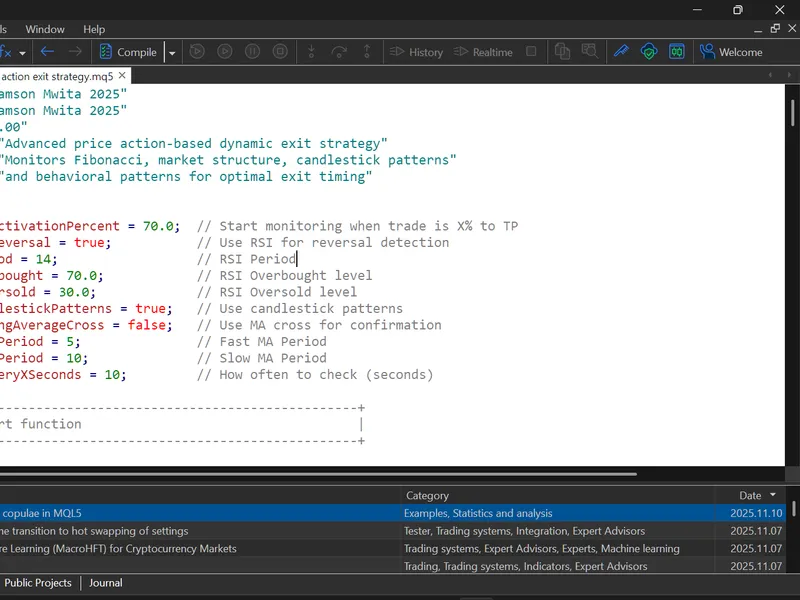Click the Examples, Statistics and analysis cell
The image size is (800, 600).
[x=478, y=513]
